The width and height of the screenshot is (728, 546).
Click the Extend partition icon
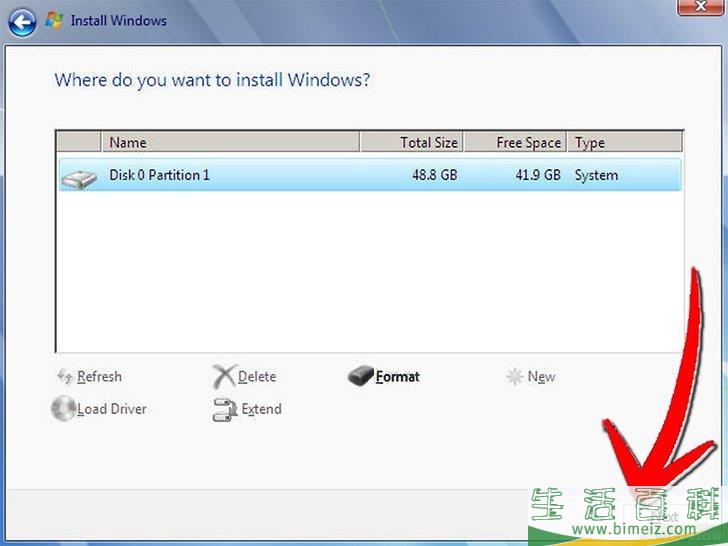(225, 410)
